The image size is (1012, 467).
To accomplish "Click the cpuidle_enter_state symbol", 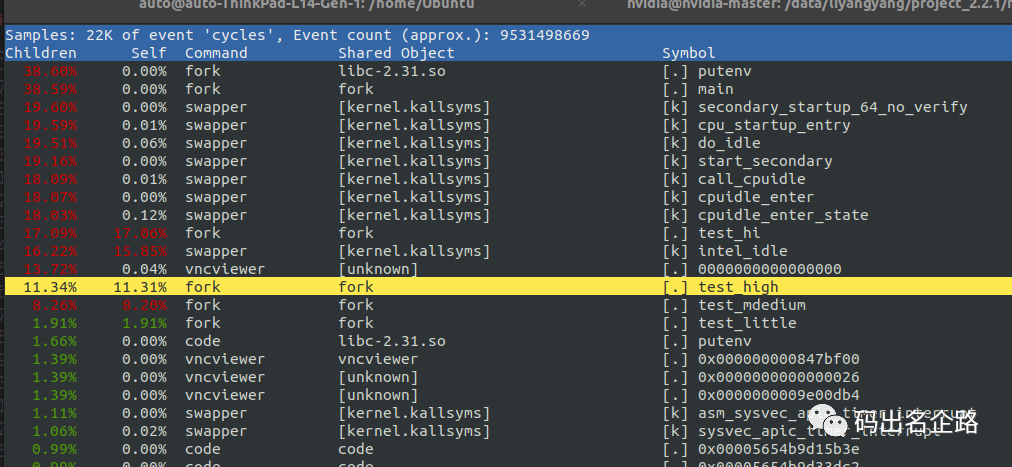I will pyautogui.click(x=783, y=215).
